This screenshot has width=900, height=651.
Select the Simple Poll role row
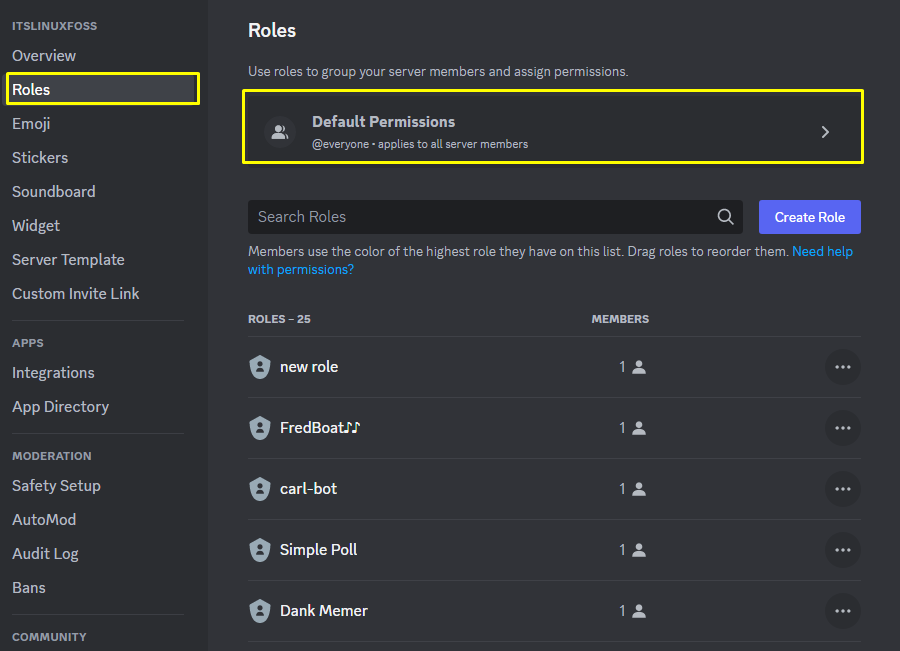coord(554,549)
